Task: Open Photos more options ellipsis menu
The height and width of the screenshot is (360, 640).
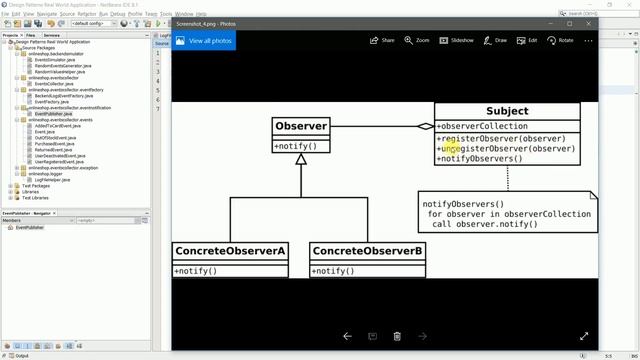Action: (588, 40)
